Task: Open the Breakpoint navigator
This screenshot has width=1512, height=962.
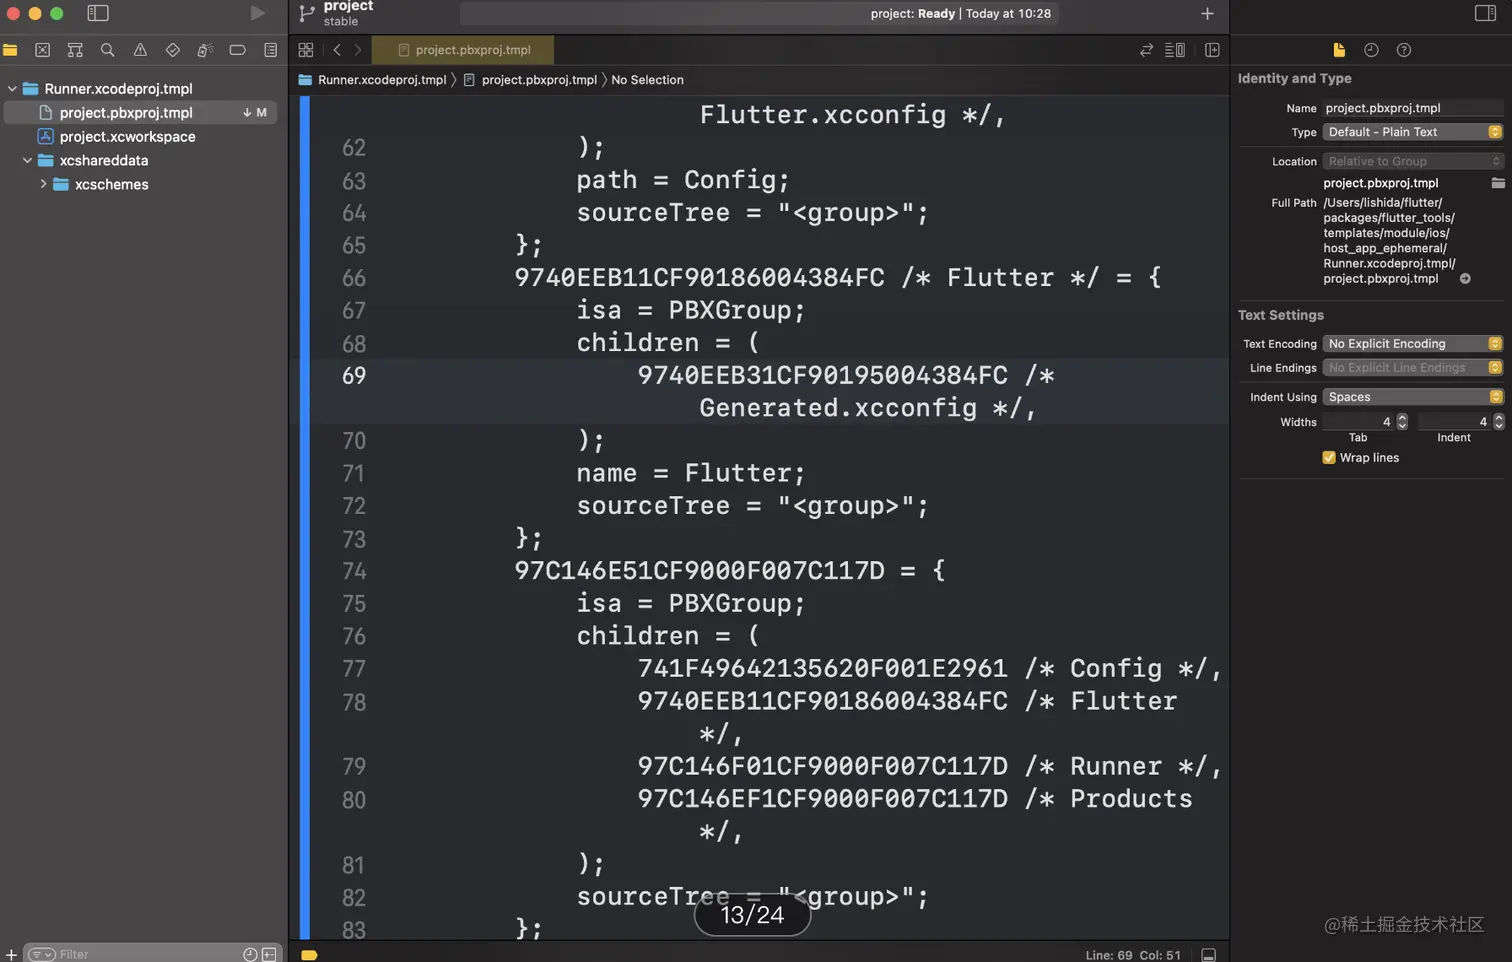Action: click(238, 50)
